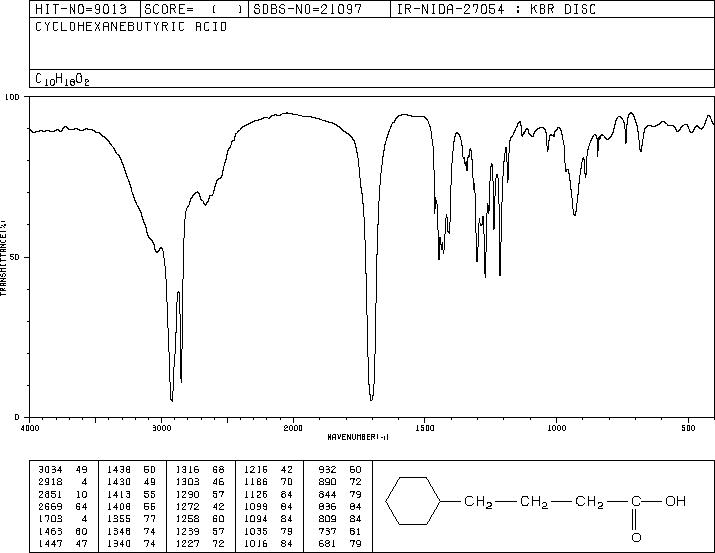Click the 1348 peak entry

click(131, 531)
